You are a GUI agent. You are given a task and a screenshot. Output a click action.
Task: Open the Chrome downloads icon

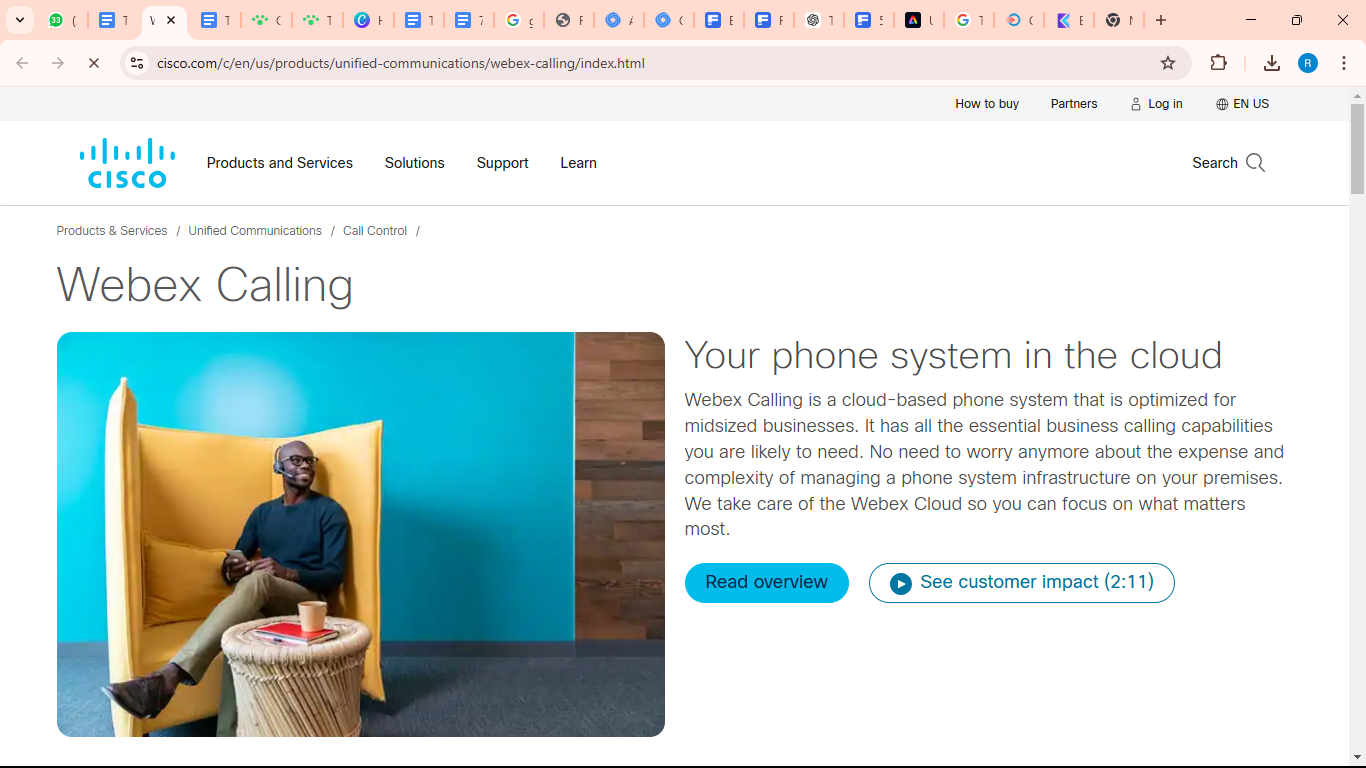tap(1271, 63)
